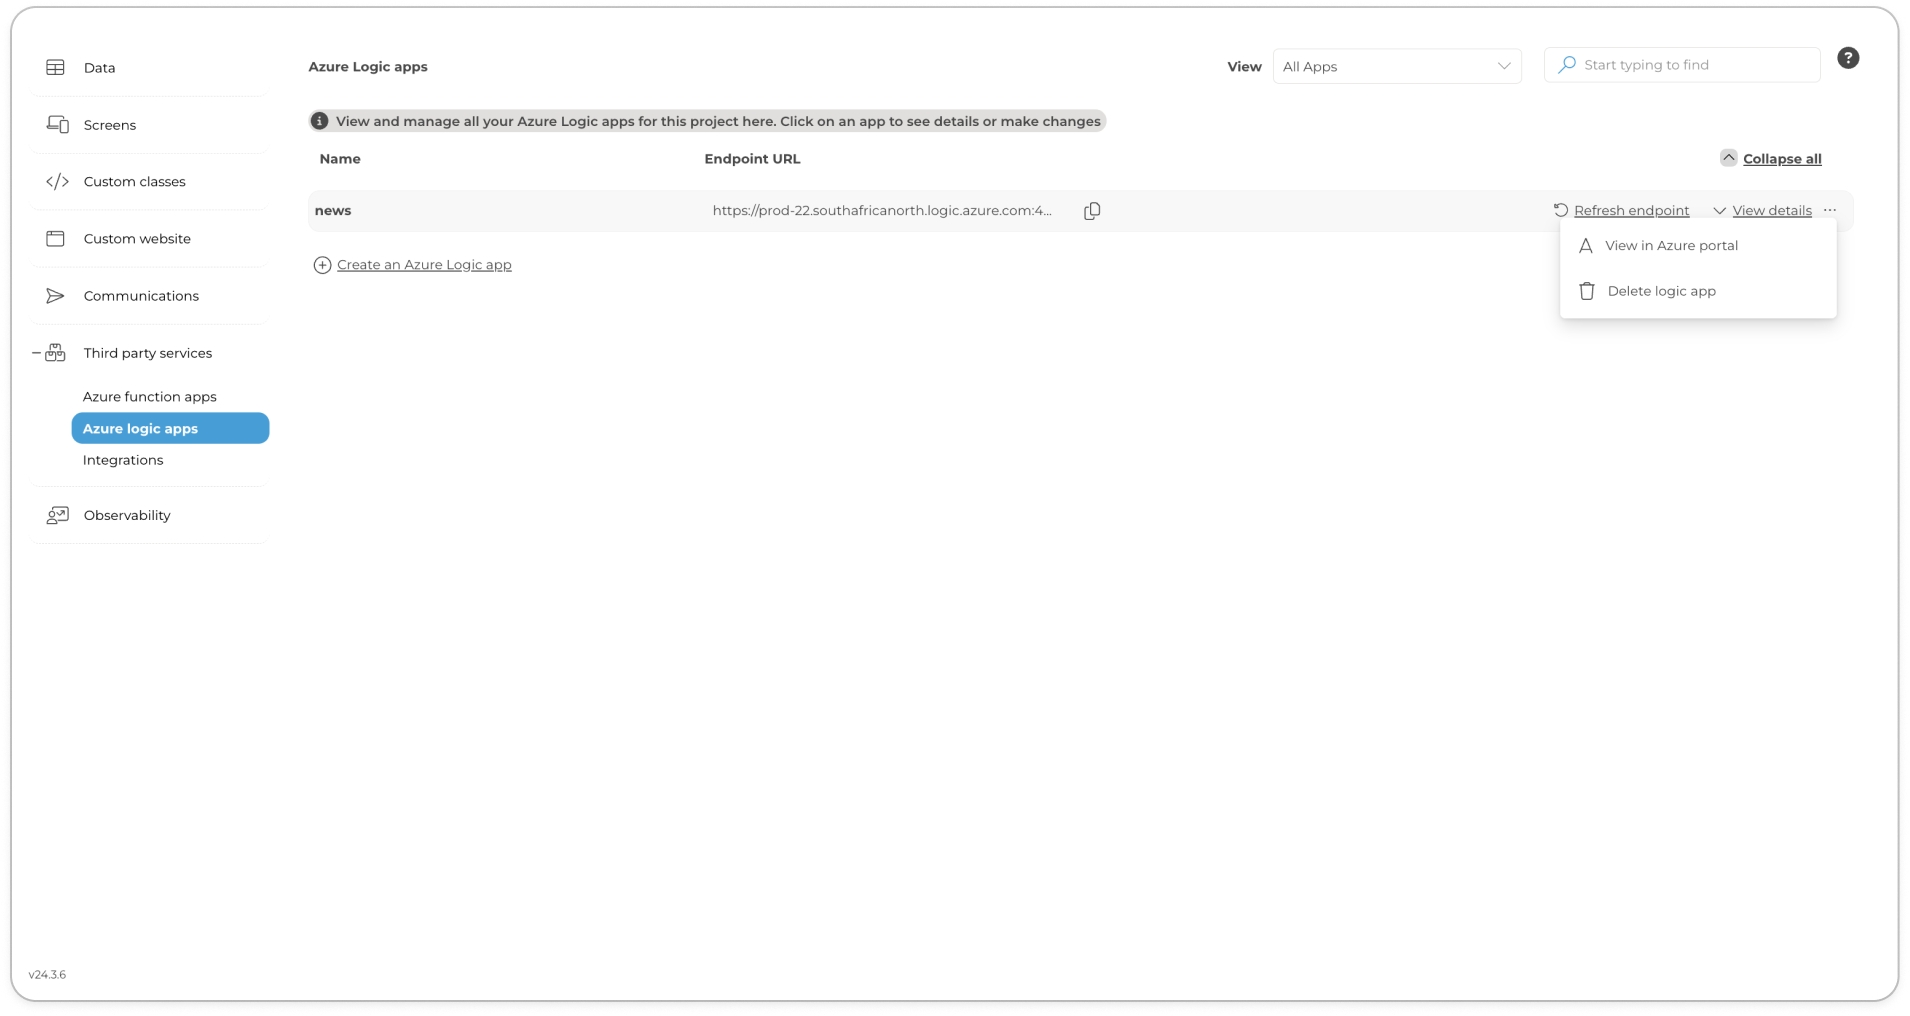Open Integrations in sidebar
This screenshot has height=1016, width=1910.
tap(123, 460)
